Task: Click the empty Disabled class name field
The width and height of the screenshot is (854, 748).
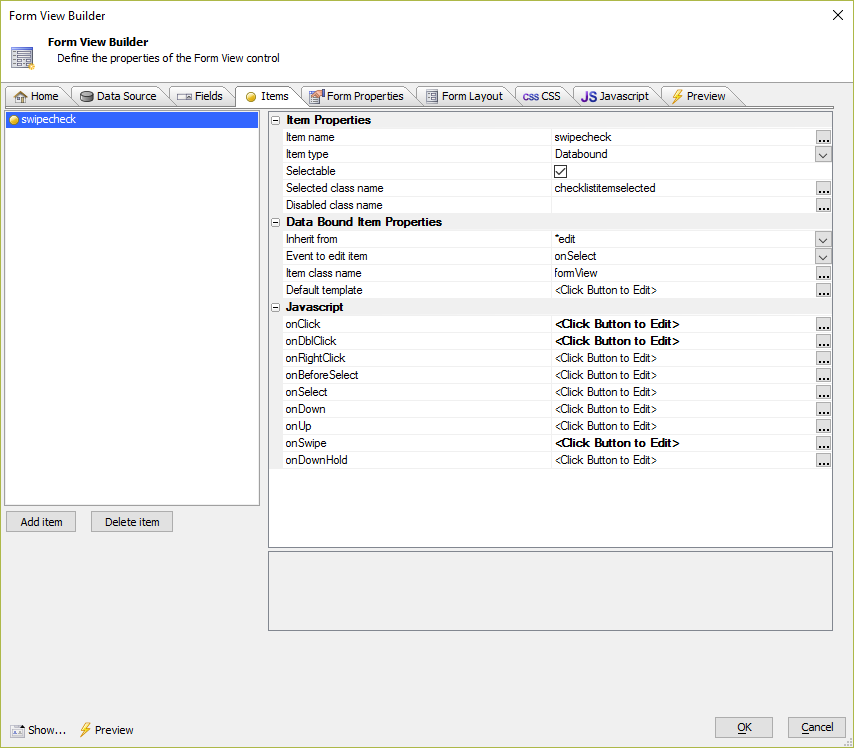Action: [x=683, y=205]
